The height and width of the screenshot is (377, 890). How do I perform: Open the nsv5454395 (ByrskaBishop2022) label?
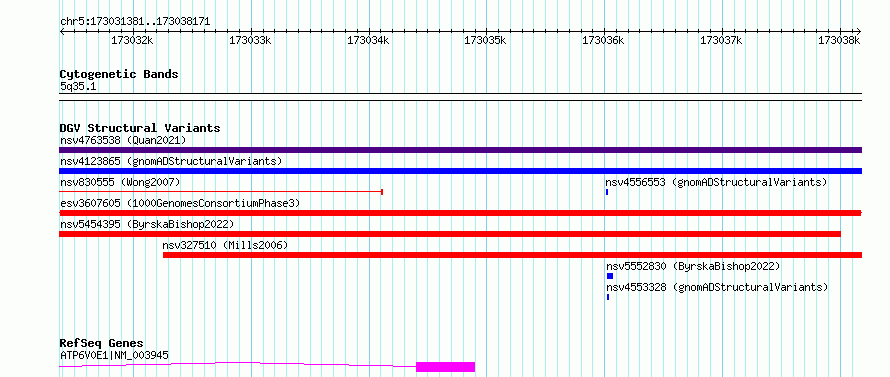coord(147,224)
